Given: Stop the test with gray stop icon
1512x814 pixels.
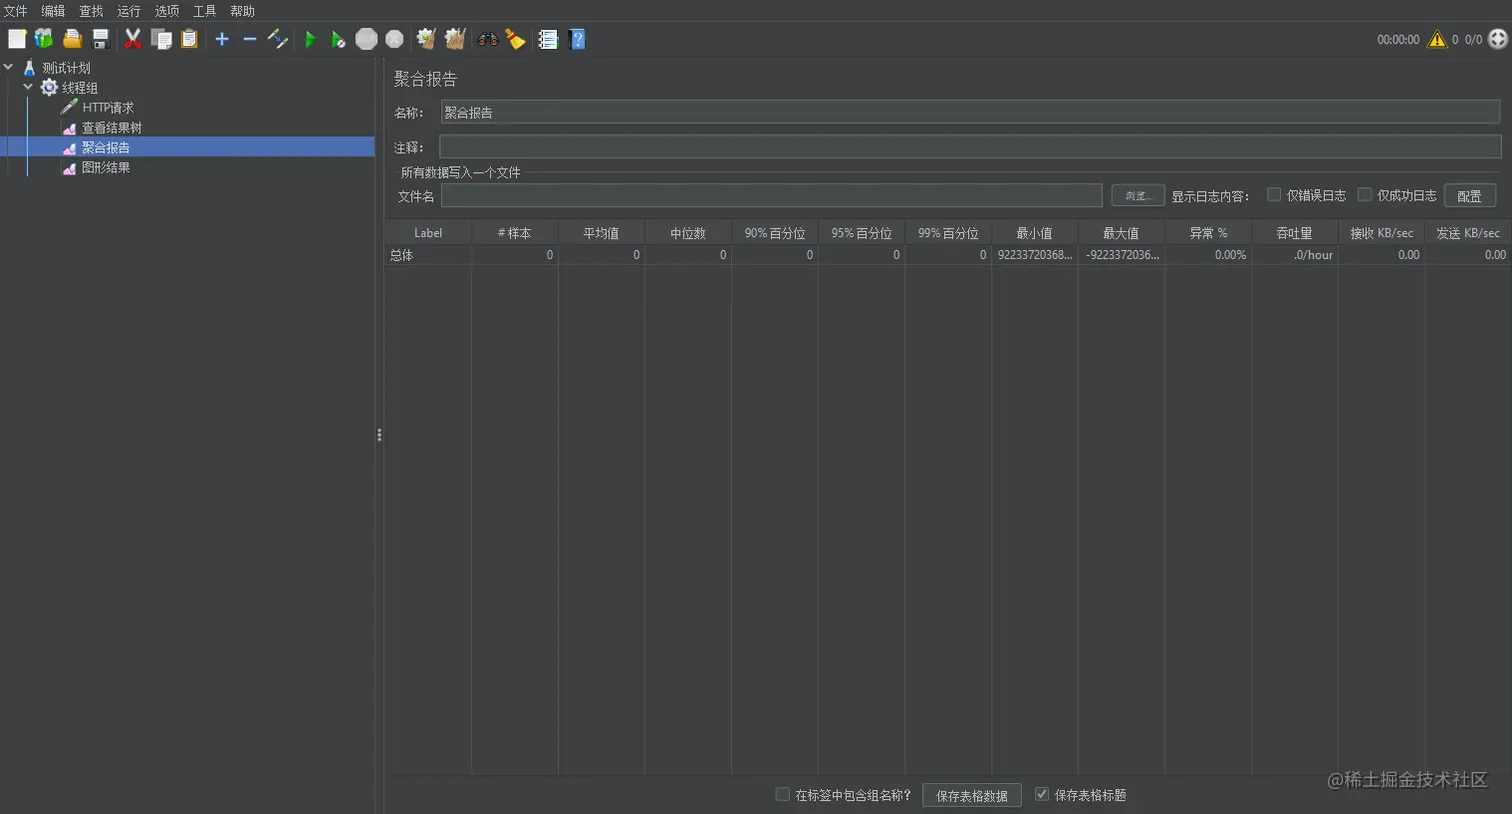Looking at the screenshot, I should coord(367,39).
